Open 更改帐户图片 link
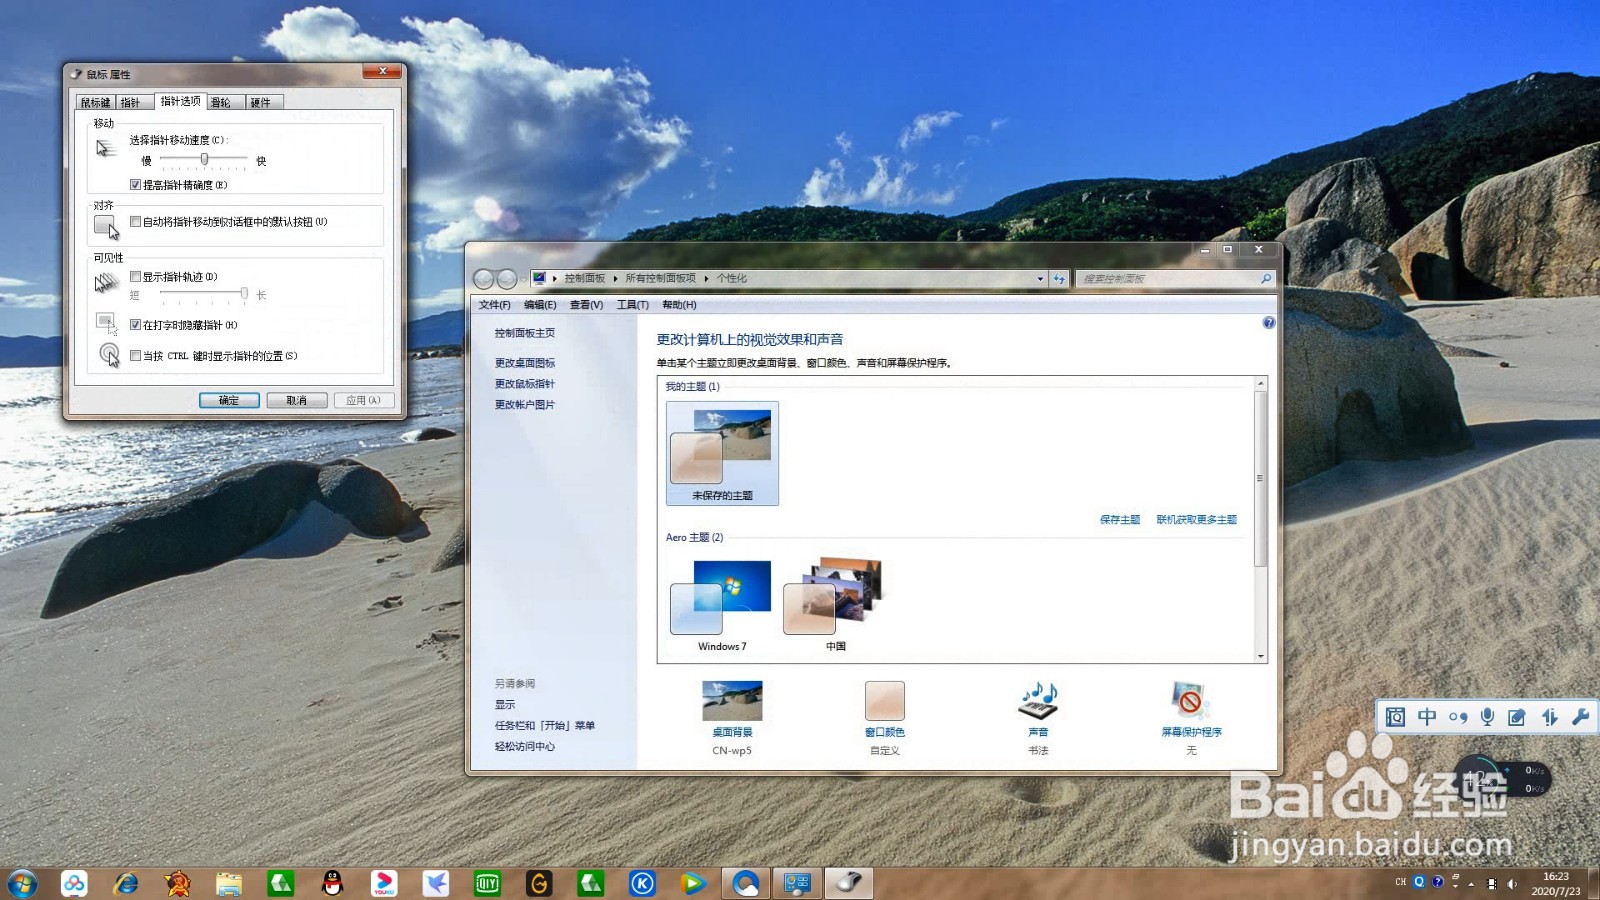The width and height of the screenshot is (1600, 900). (x=525, y=405)
